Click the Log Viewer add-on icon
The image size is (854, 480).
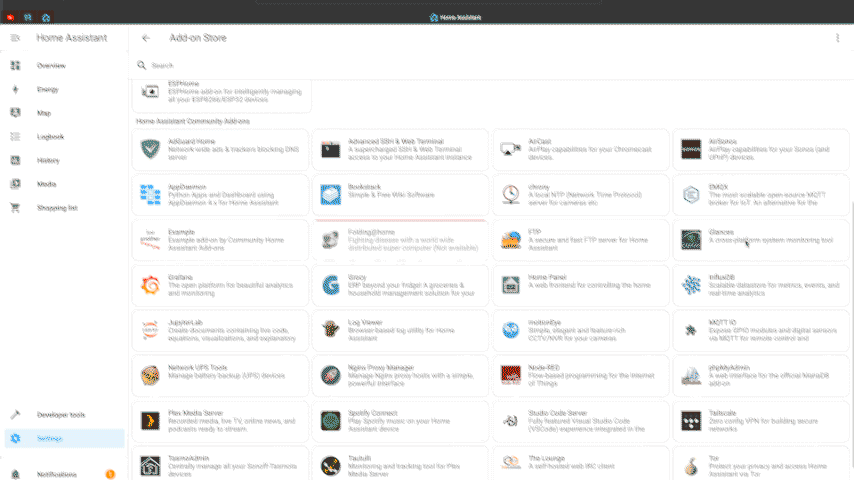[331, 330]
